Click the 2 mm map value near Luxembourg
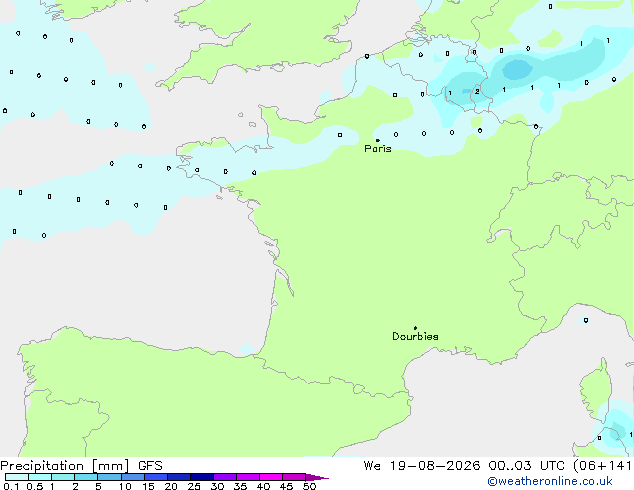The width and height of the screenshot is (634, 490). tap(477, 92)
